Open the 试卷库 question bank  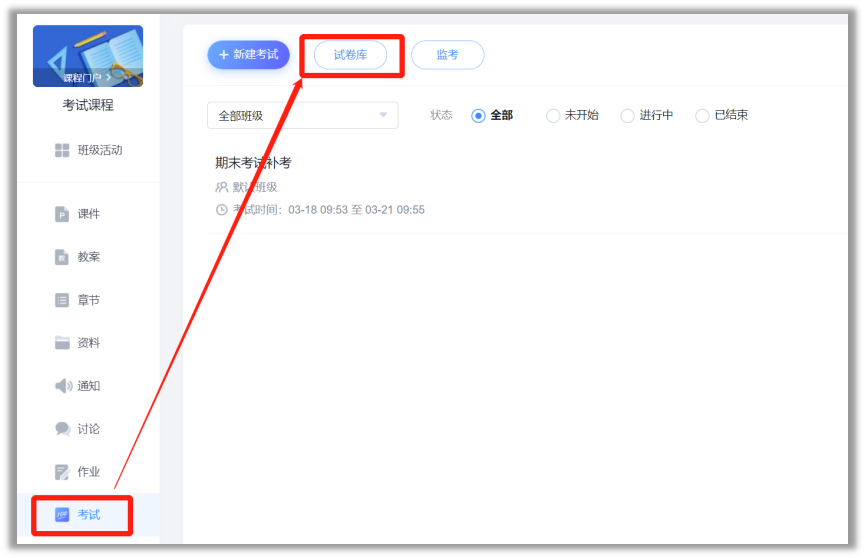tap(350, 55)
